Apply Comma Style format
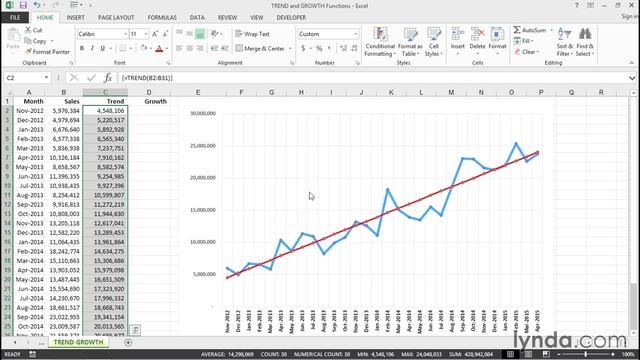Image resolution: width=640 pixels, height=360 pixels. click(x=329, y=48)
